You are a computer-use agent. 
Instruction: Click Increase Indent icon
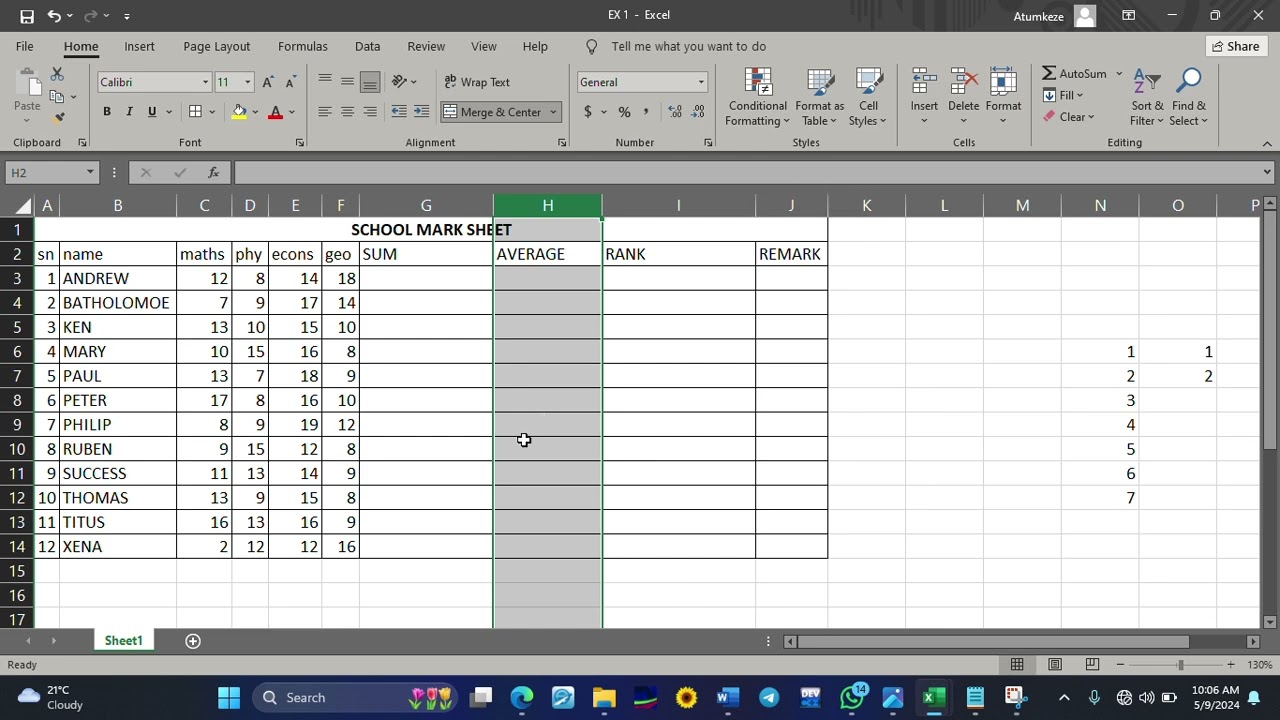click(x=421, y=112)
